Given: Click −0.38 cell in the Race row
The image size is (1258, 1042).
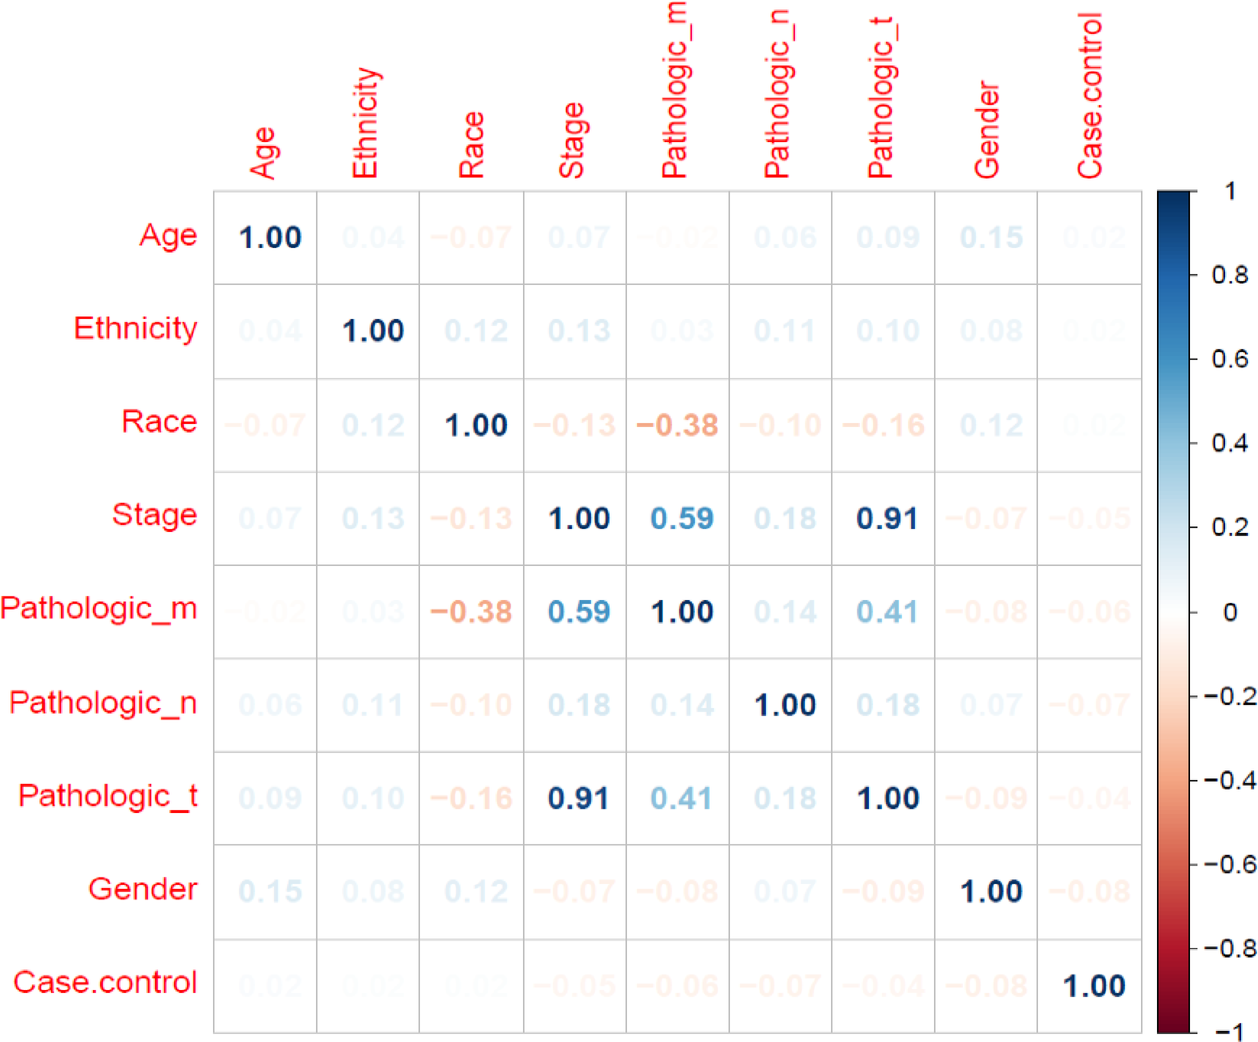Looking at the screenshot, I should pos(677,426).
